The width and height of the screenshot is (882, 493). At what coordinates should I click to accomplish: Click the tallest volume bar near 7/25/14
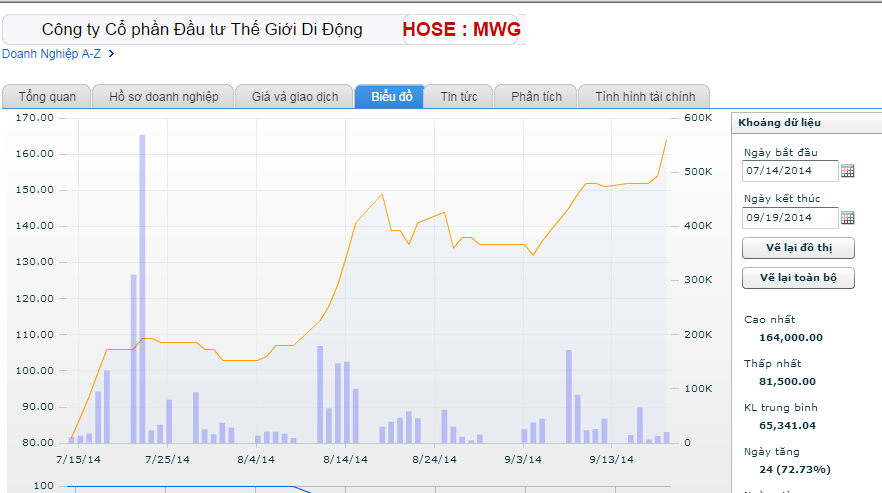[x=142, y=288]
